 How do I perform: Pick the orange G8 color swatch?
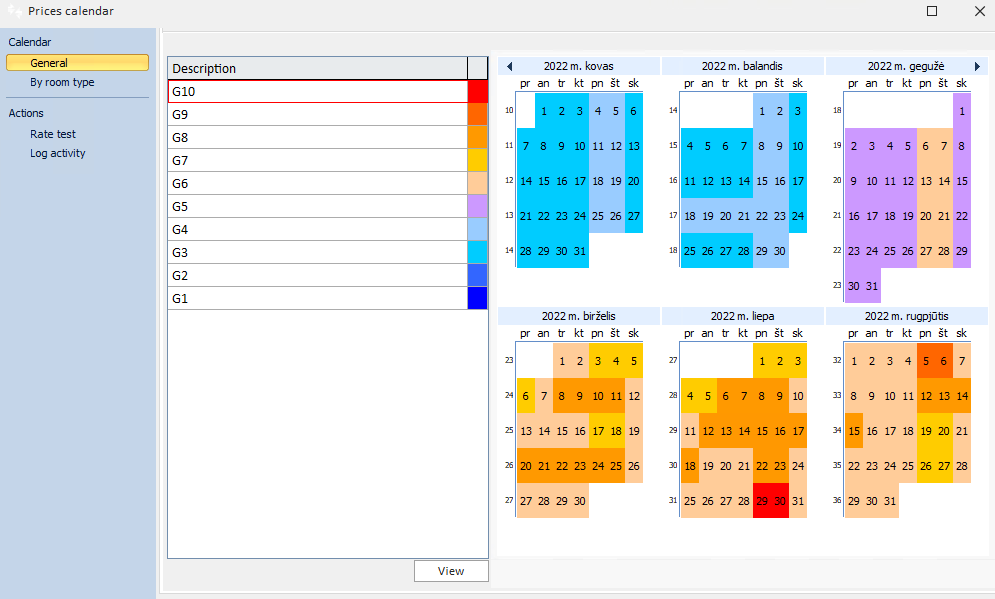click(477, 137)
